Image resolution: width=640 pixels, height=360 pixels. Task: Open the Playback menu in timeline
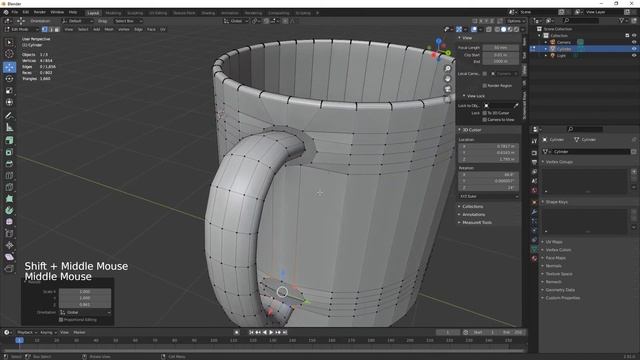click(x=27, y=333)
